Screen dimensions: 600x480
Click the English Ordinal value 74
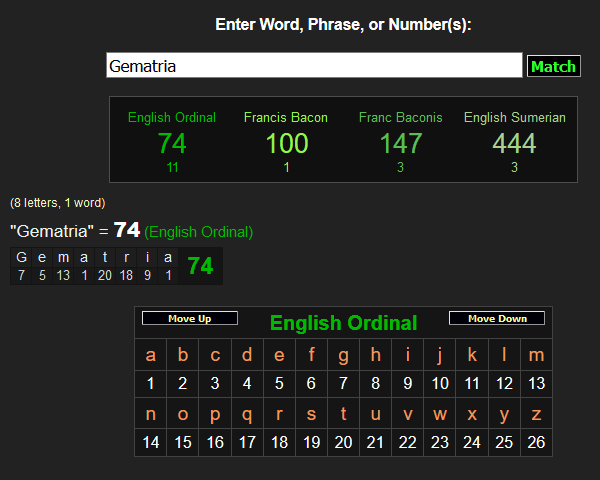(x=172, y=144)
